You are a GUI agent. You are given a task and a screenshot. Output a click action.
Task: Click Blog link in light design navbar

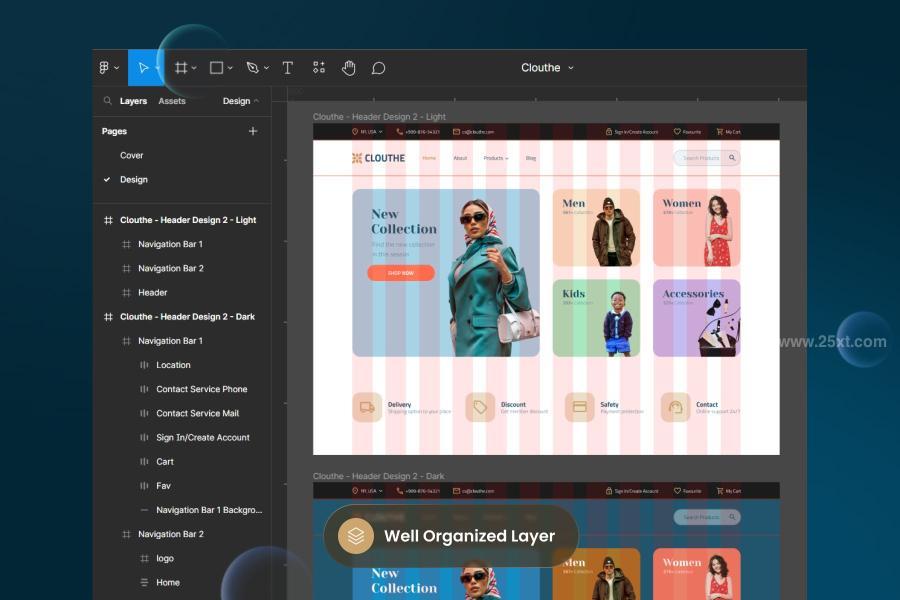click(x=531, y=158)
